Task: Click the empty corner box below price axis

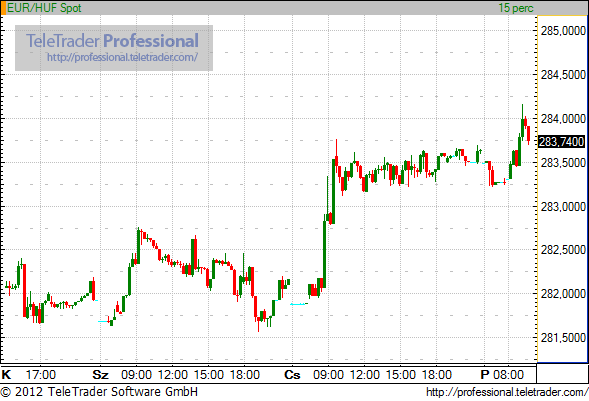Action: point(562,374)
